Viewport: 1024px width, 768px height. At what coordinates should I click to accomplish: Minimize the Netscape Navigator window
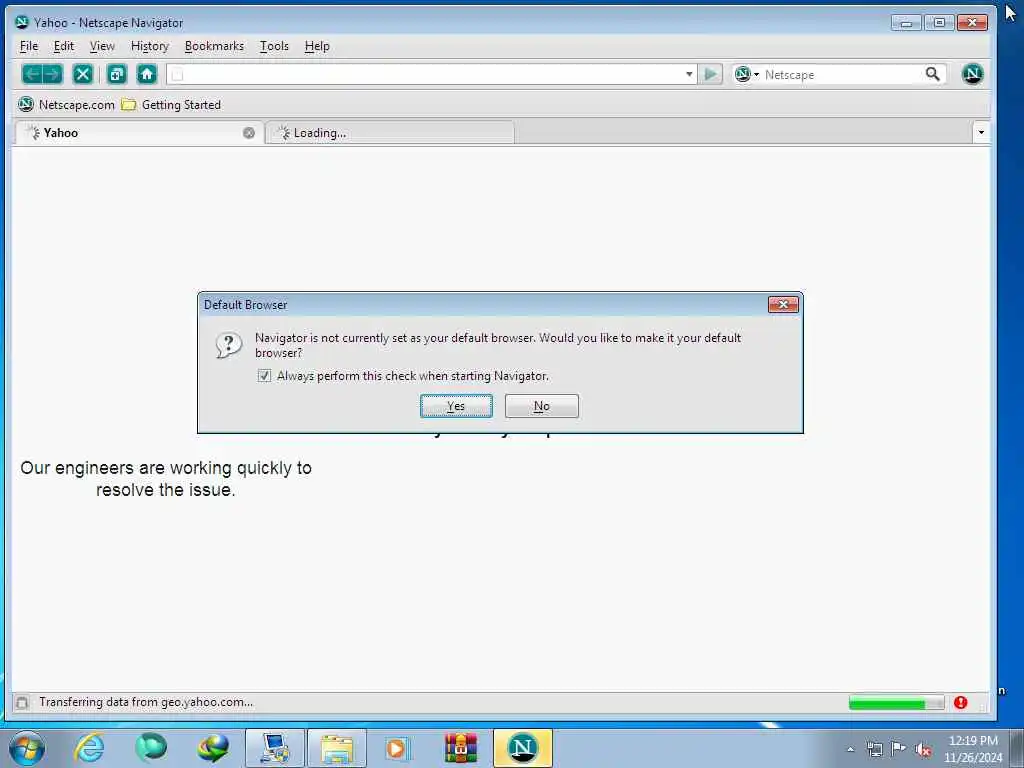(x=906, y=23)
